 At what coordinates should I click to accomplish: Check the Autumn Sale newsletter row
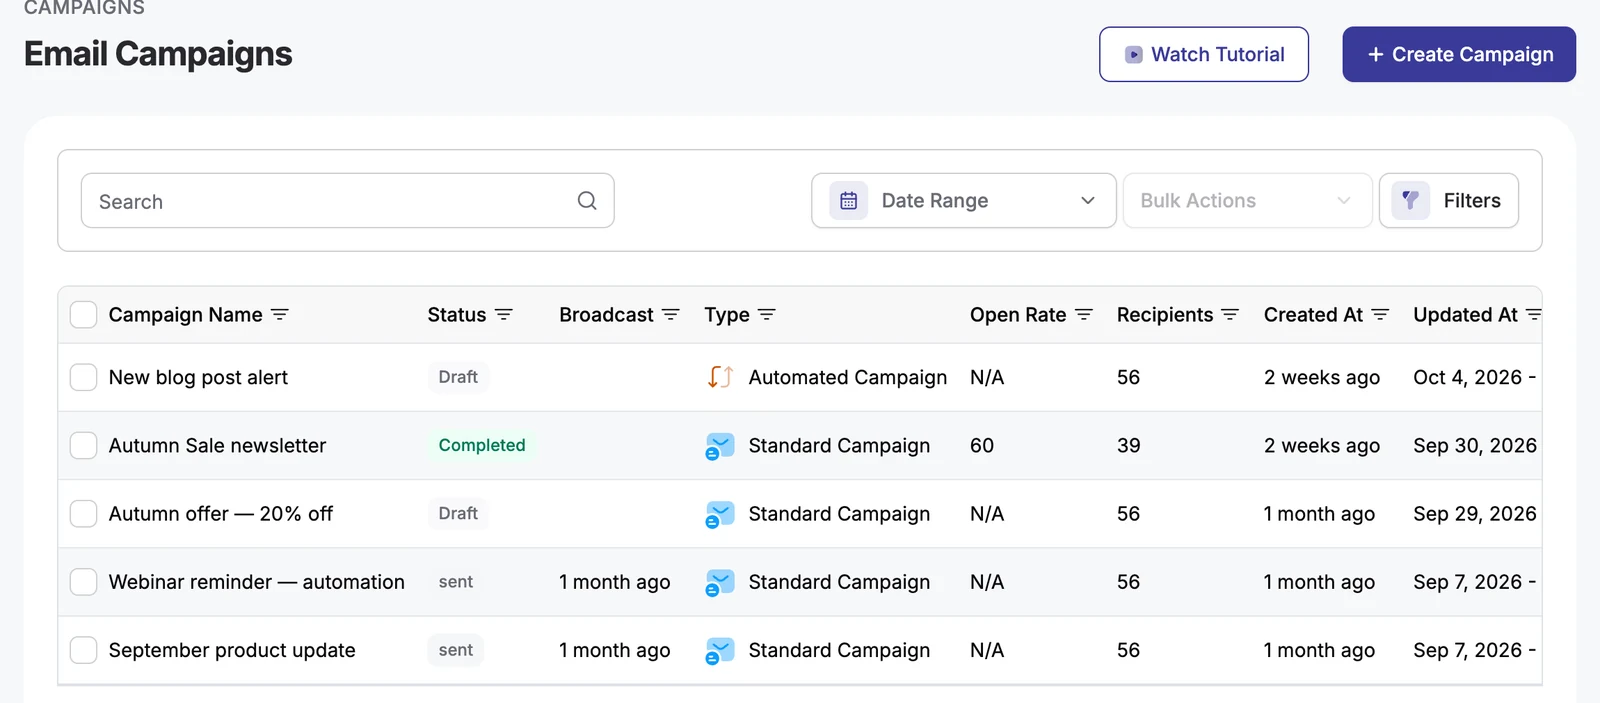pyautogui.click(x=84, y=446)
